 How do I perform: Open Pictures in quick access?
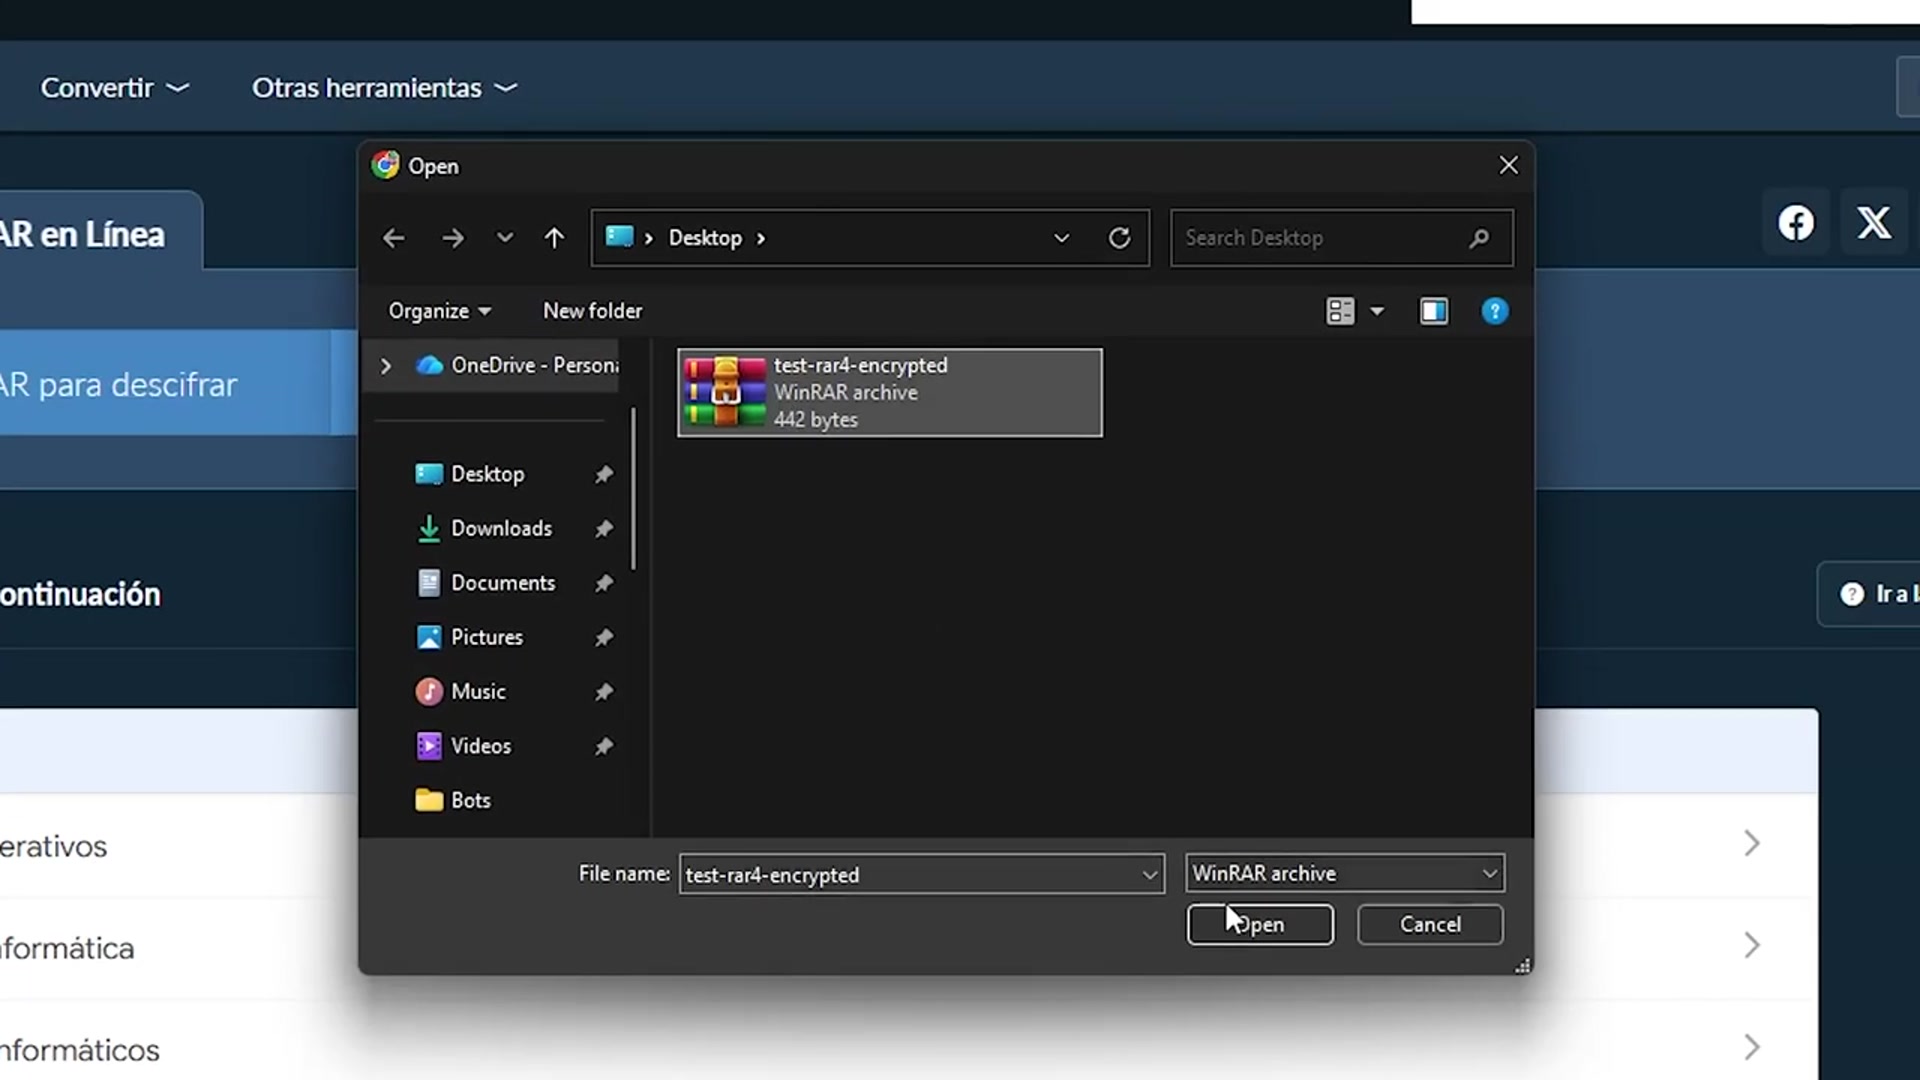click(469, 637)
